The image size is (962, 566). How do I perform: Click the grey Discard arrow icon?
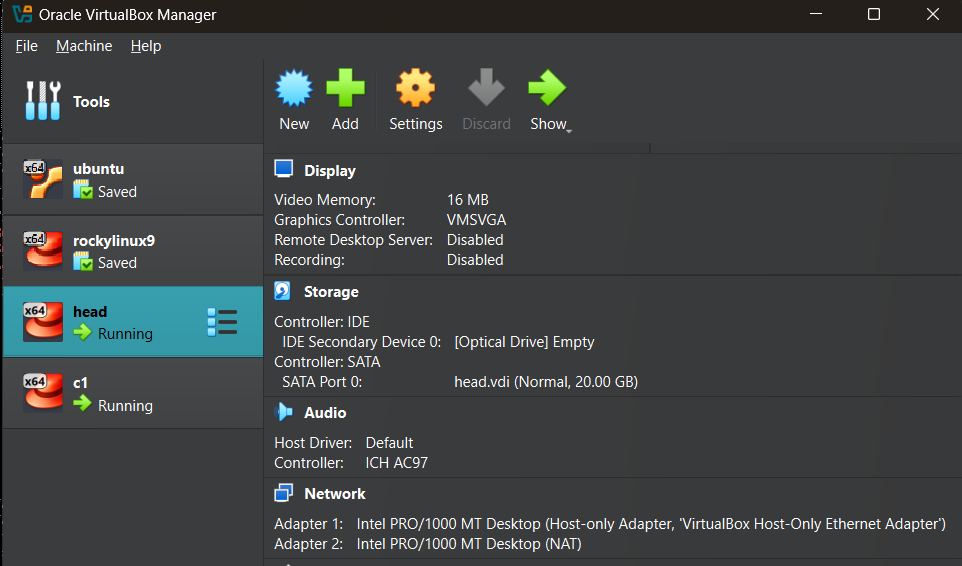[x=487, y=88]
